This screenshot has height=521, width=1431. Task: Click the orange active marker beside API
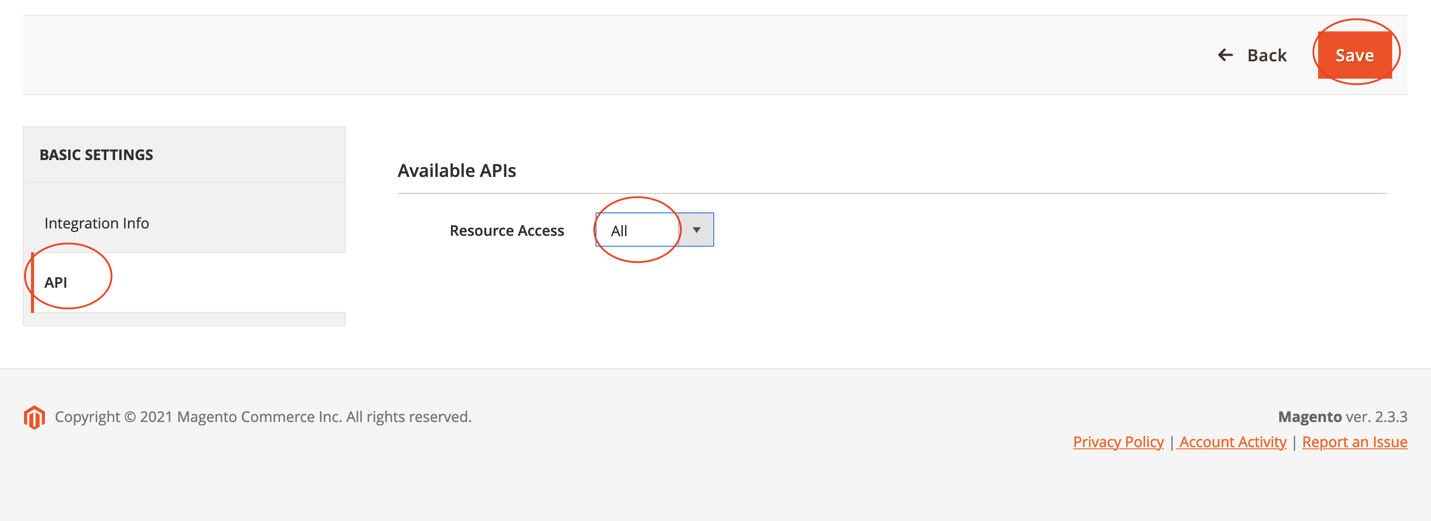(x=33, y=282)
